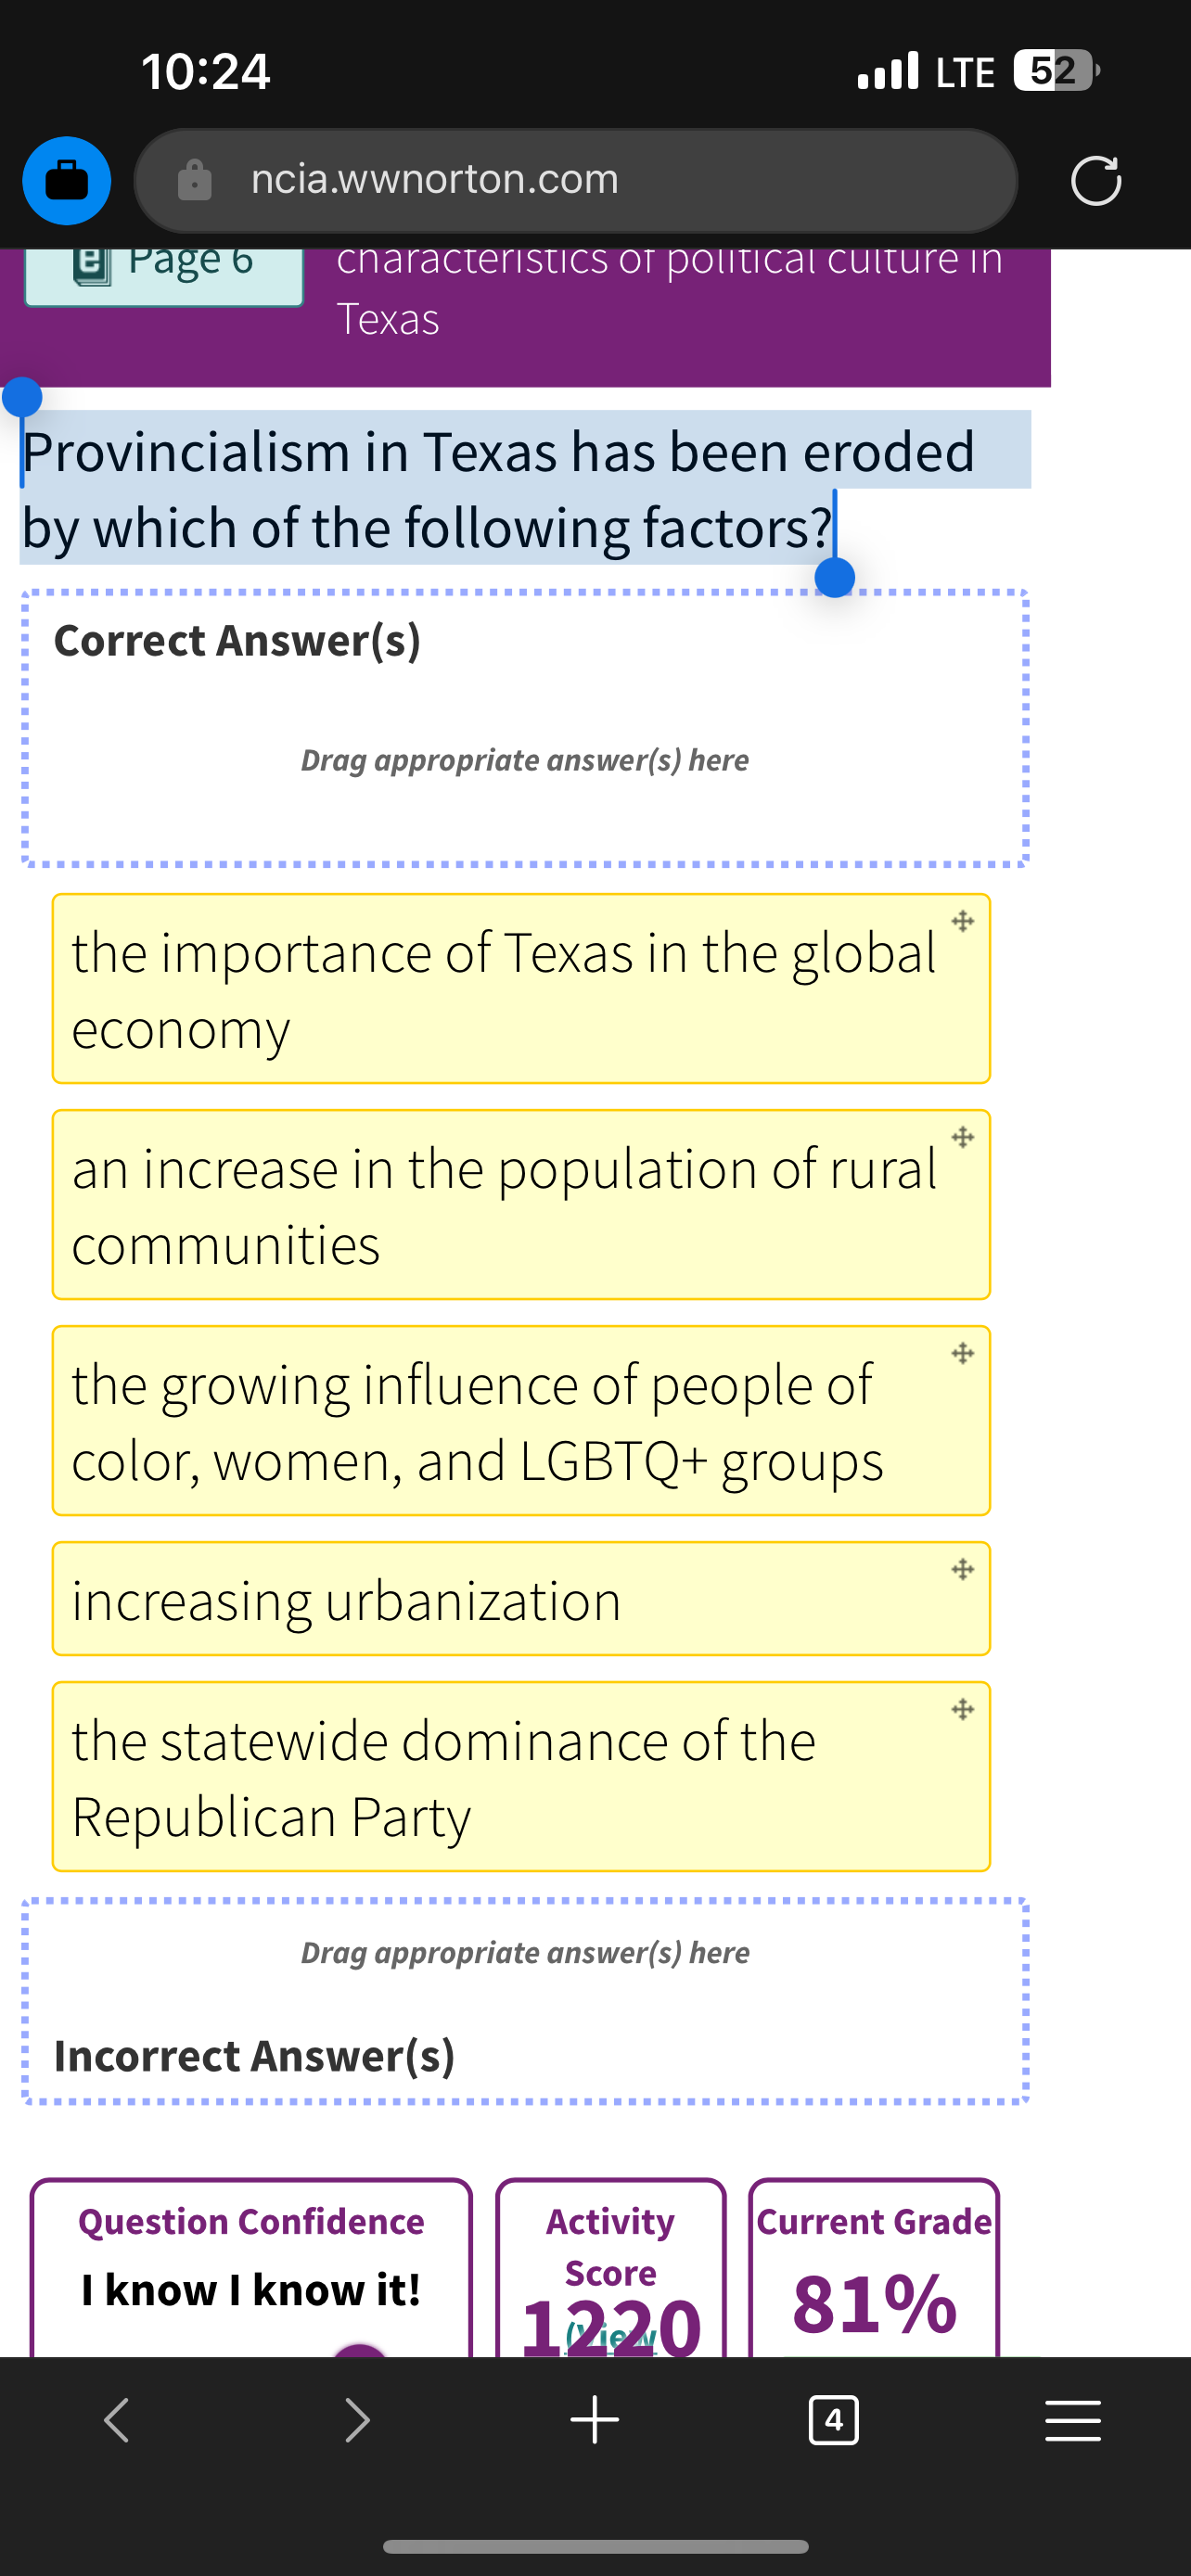1191x2576 pixels.
Task: Reload the current page
Action: coord(1096,181)
